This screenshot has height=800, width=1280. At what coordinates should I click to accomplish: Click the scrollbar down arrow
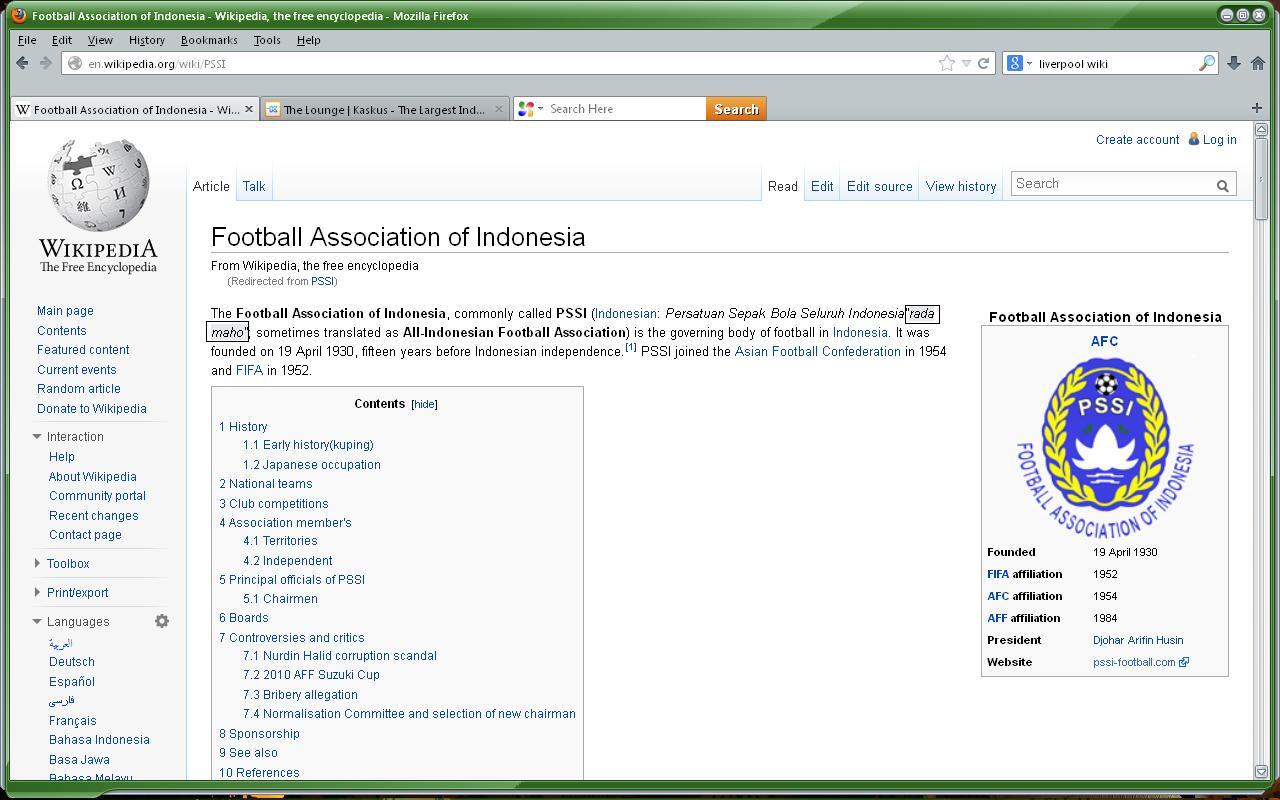(x=1260, y=772)
